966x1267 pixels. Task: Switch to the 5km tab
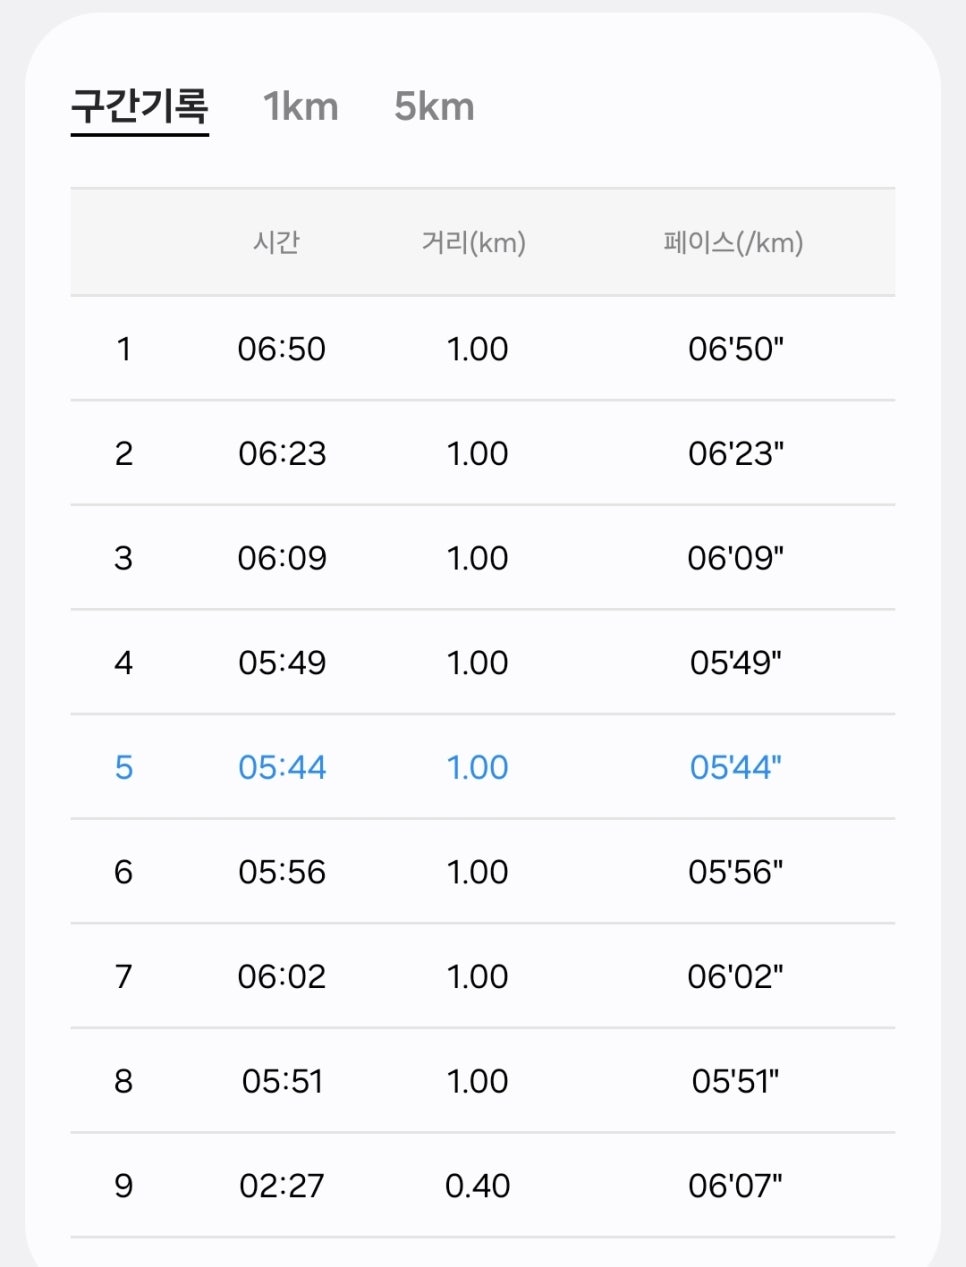point(434,106)
